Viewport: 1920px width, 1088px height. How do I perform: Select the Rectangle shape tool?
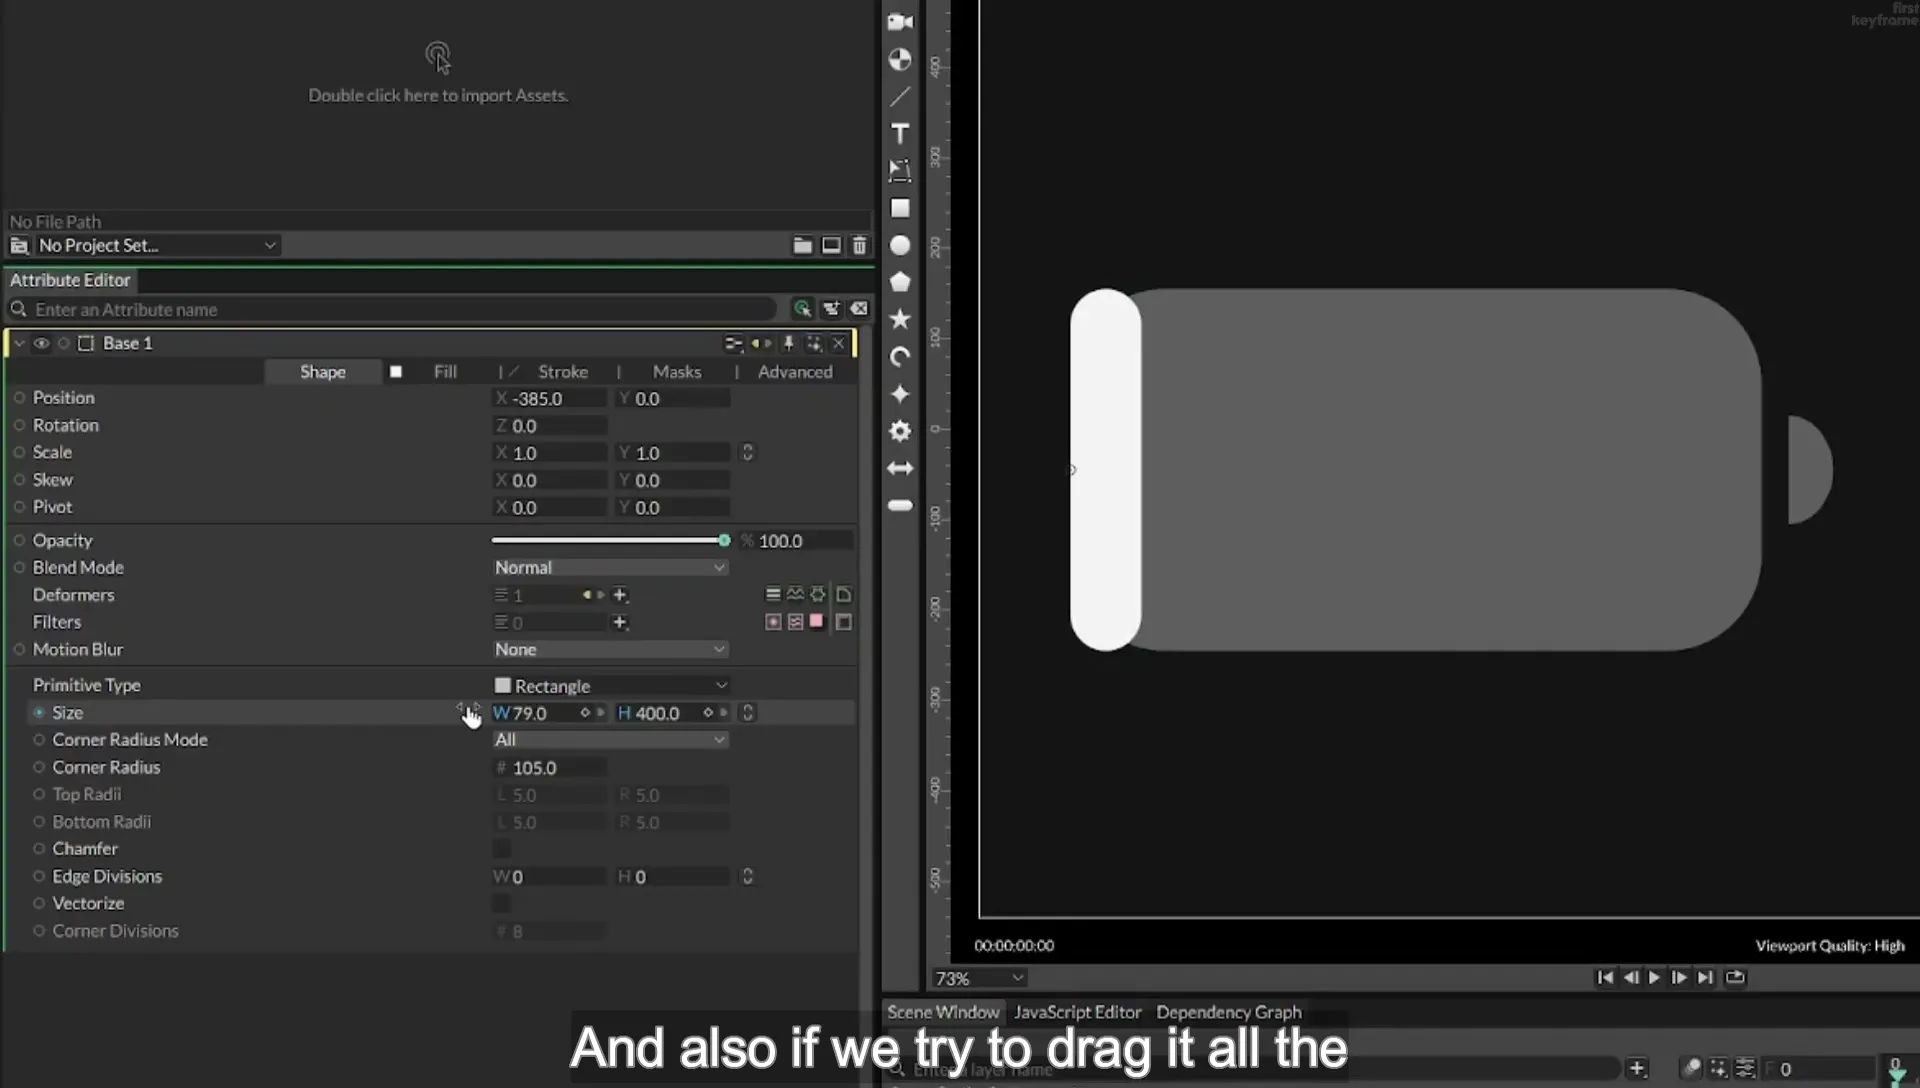(900, 208)
